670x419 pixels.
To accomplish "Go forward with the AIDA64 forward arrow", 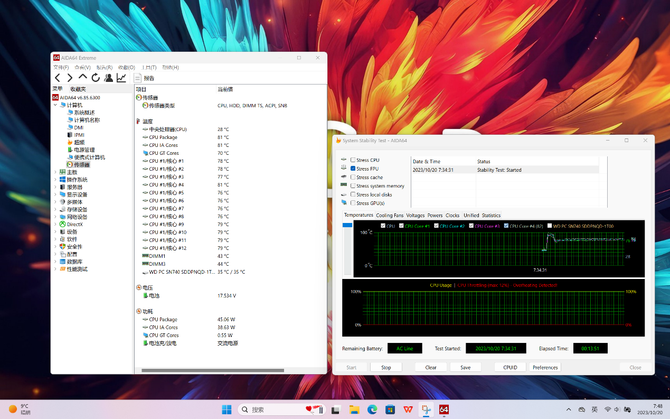I will [70, 78].
